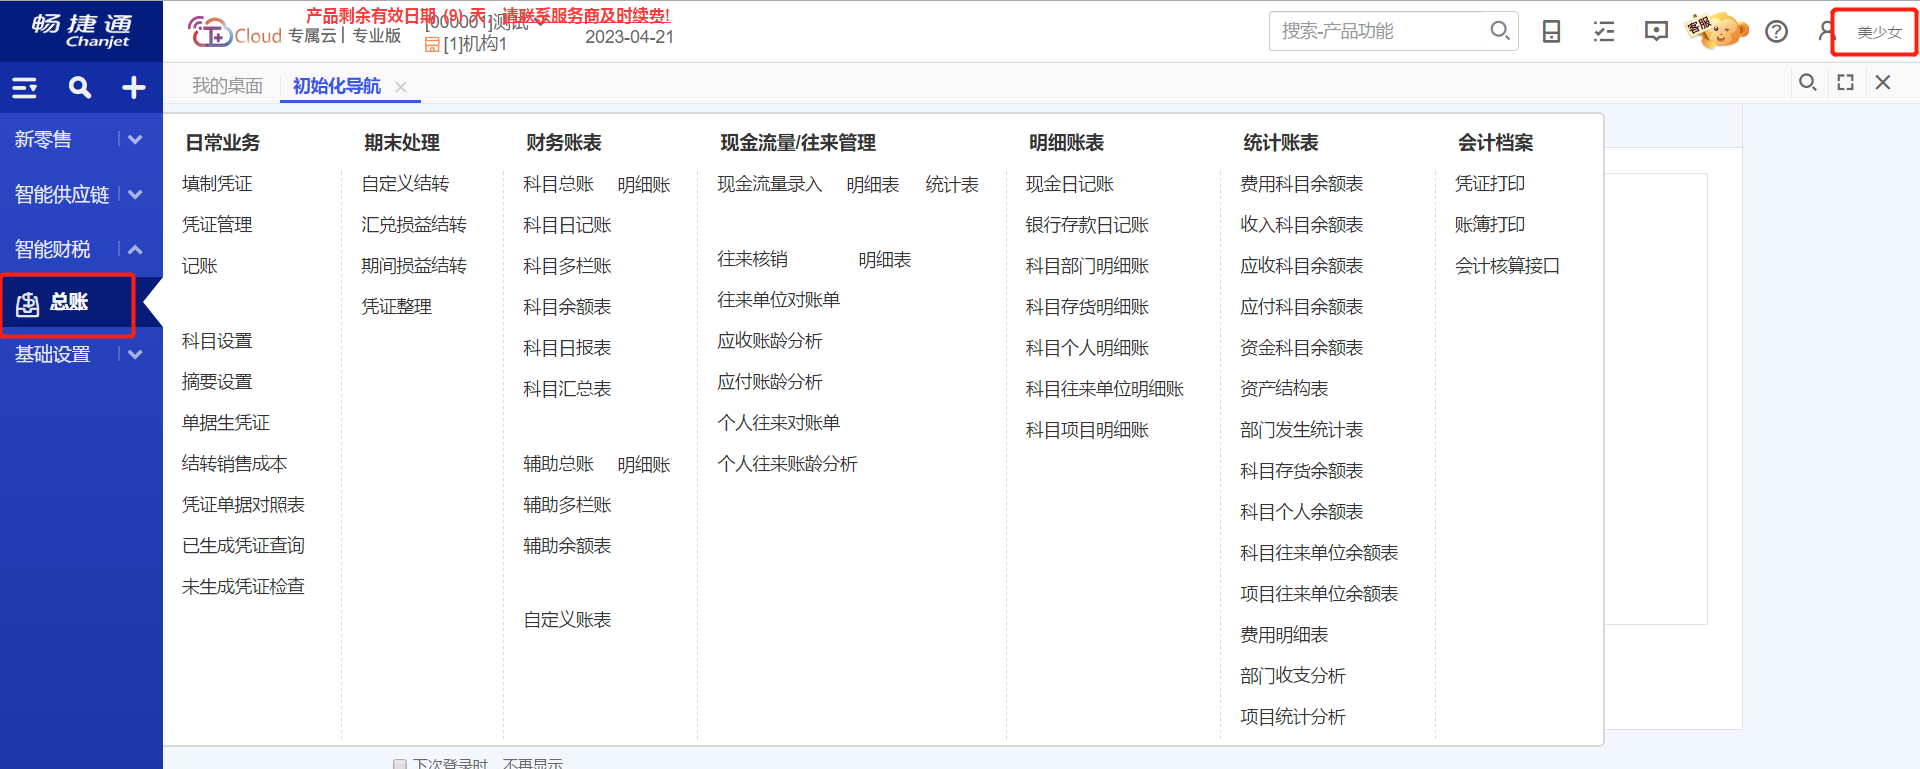This screenshot has height=769, width=1920.
Task: Open 自定义账表
Action: pos(567,620)
